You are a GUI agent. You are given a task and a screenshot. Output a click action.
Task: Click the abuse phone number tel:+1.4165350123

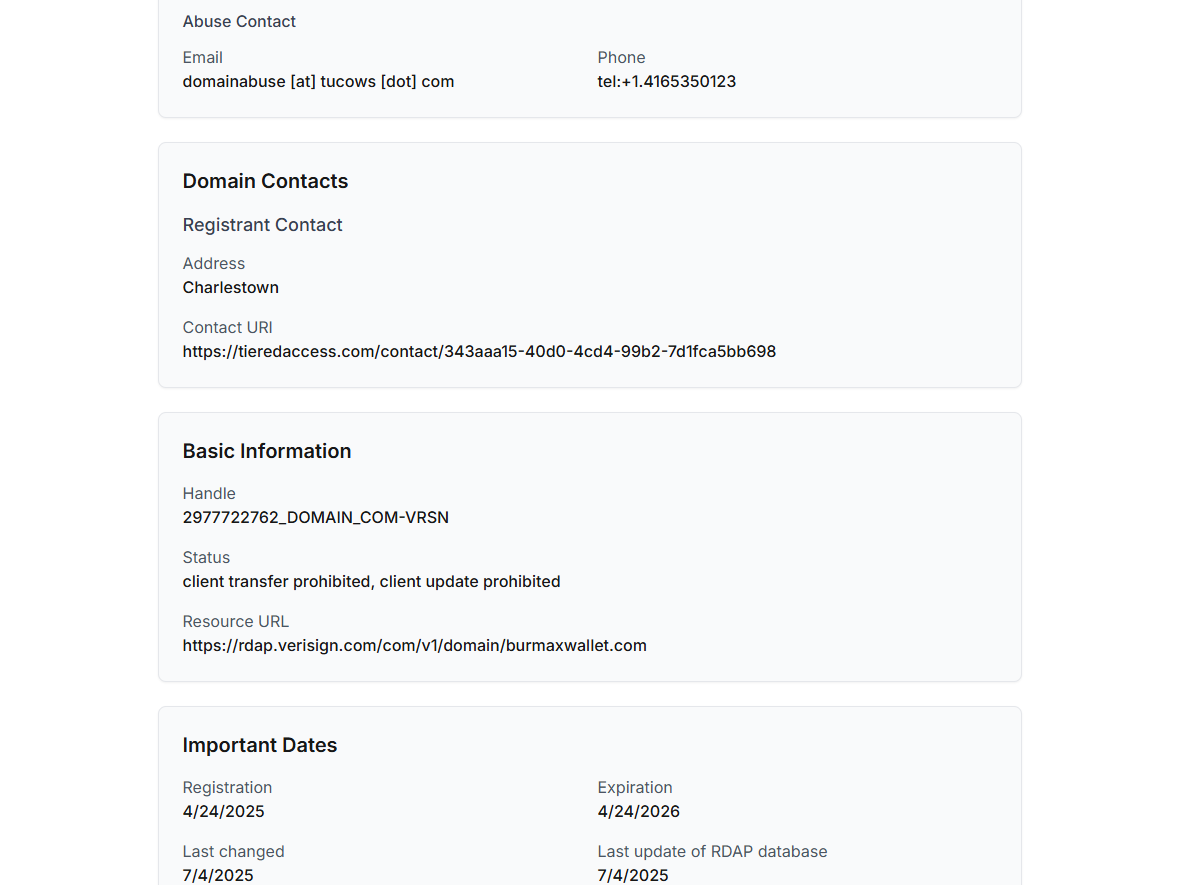coord(667,82)
